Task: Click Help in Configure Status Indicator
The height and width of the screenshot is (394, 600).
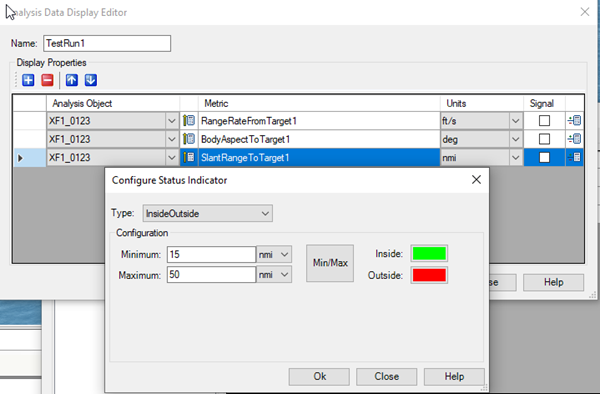Action: (x=454, y=376)
